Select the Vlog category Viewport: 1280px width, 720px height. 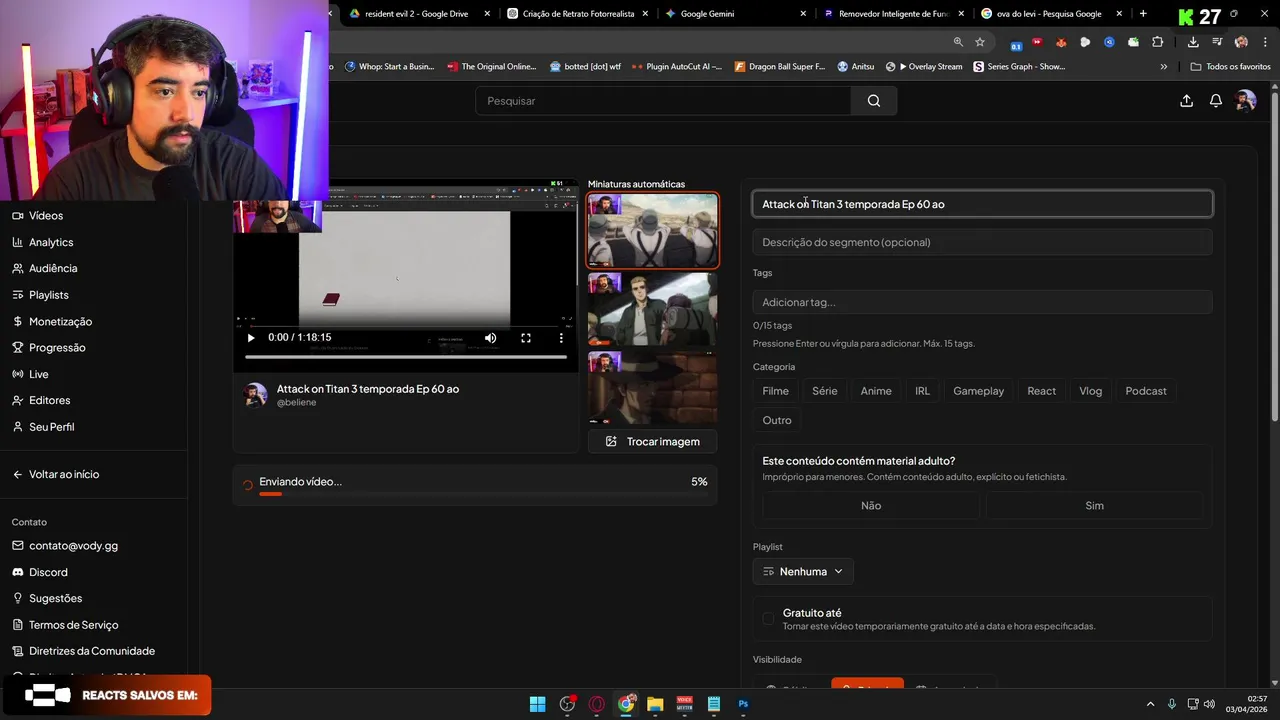(1090, 391)
